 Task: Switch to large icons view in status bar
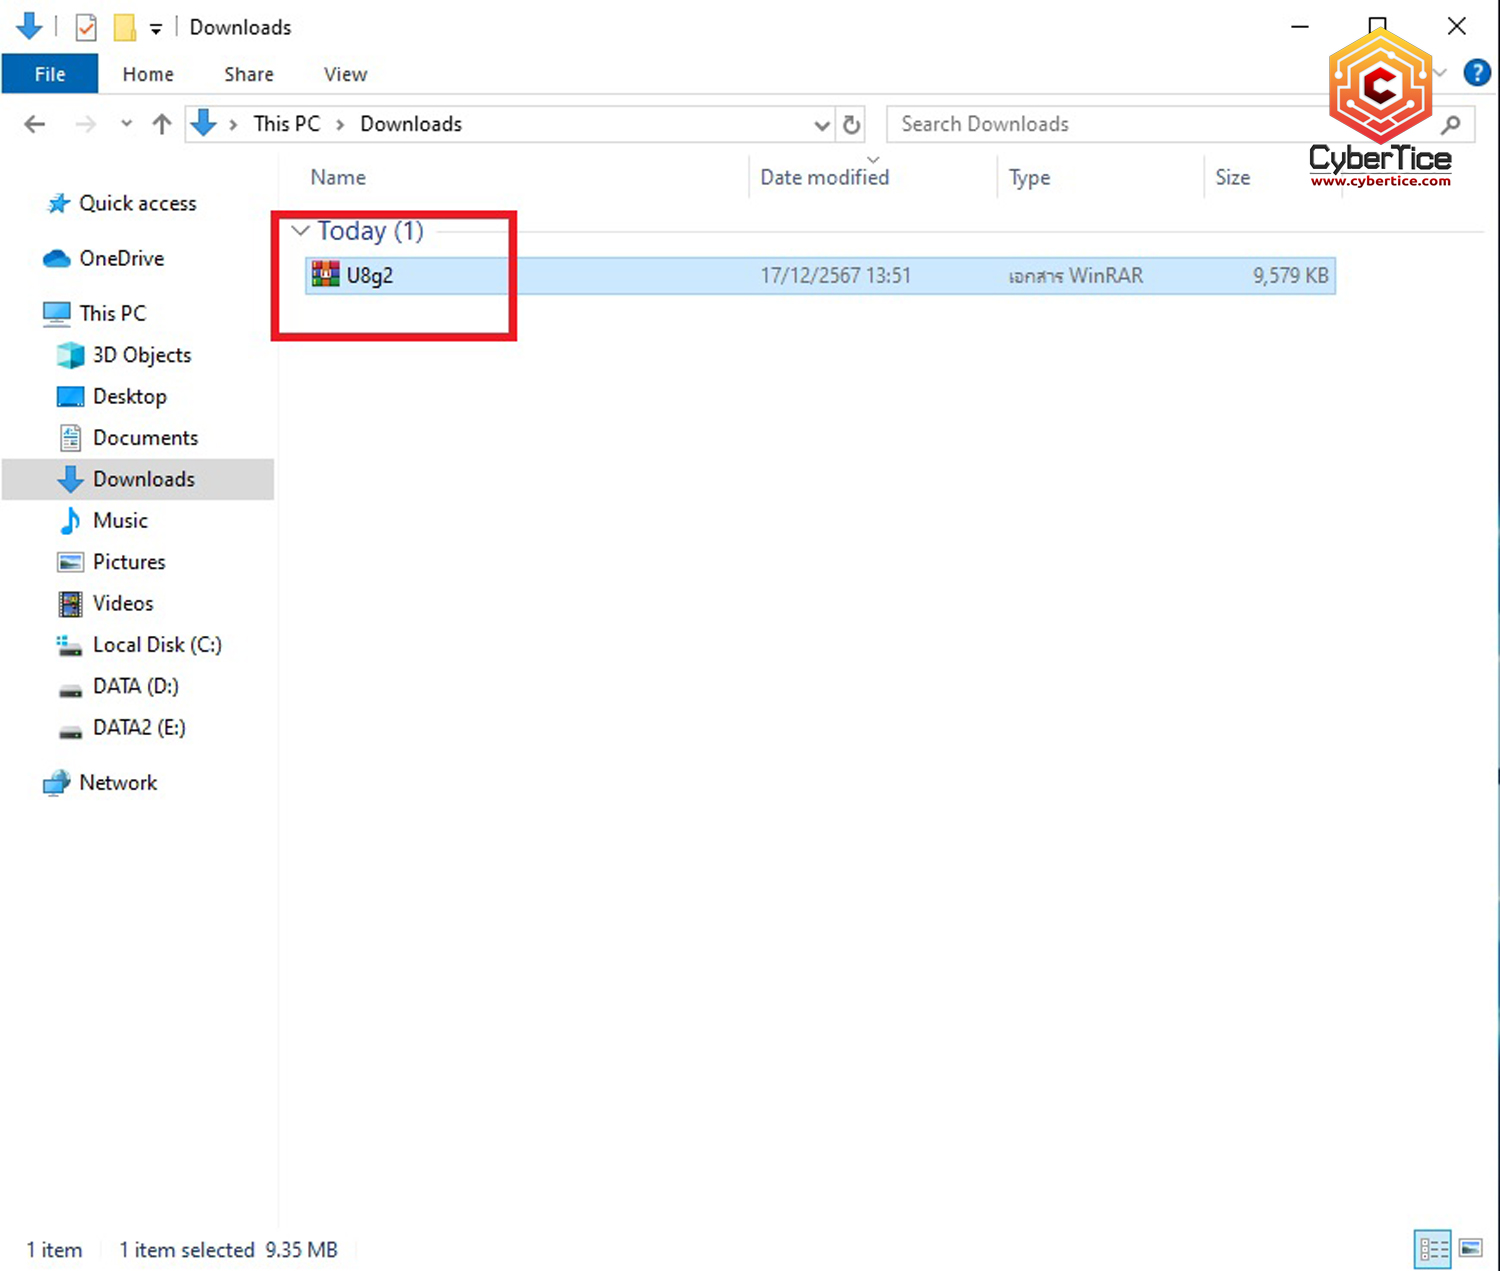click(x=1470, y=1249)
